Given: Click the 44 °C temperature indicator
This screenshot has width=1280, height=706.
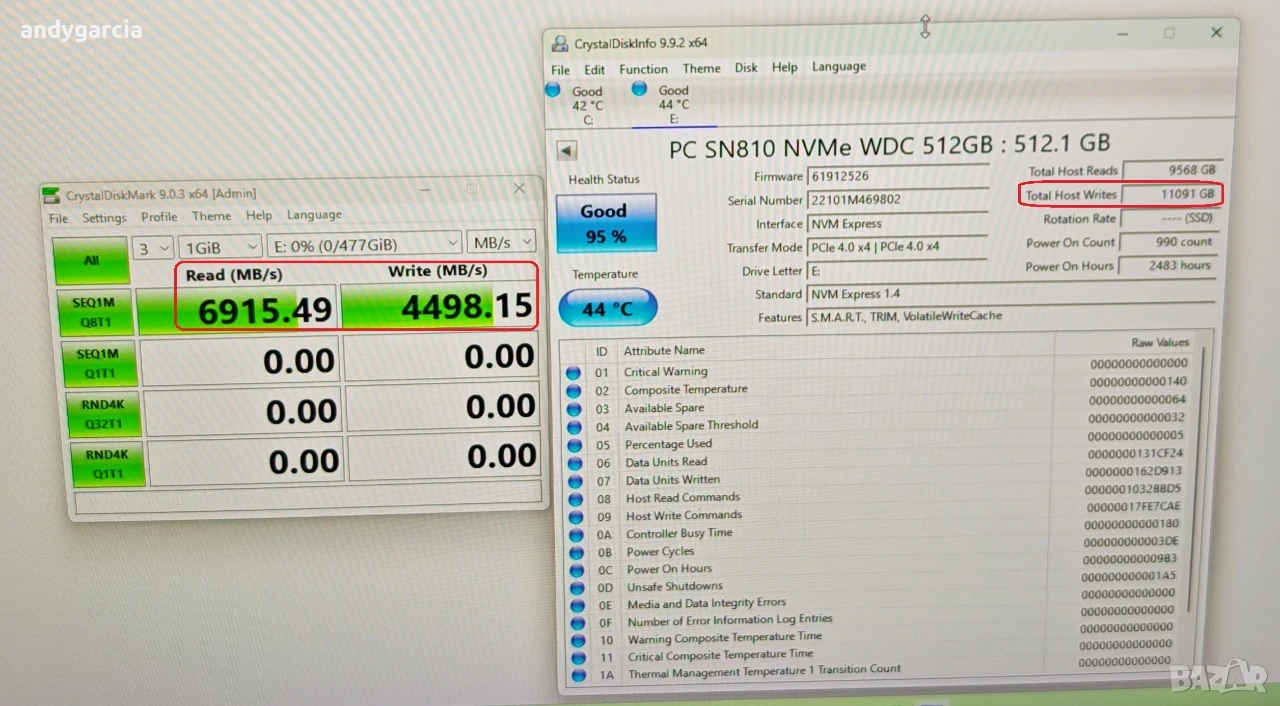Looking at the screenshot, I should [607, 309].
